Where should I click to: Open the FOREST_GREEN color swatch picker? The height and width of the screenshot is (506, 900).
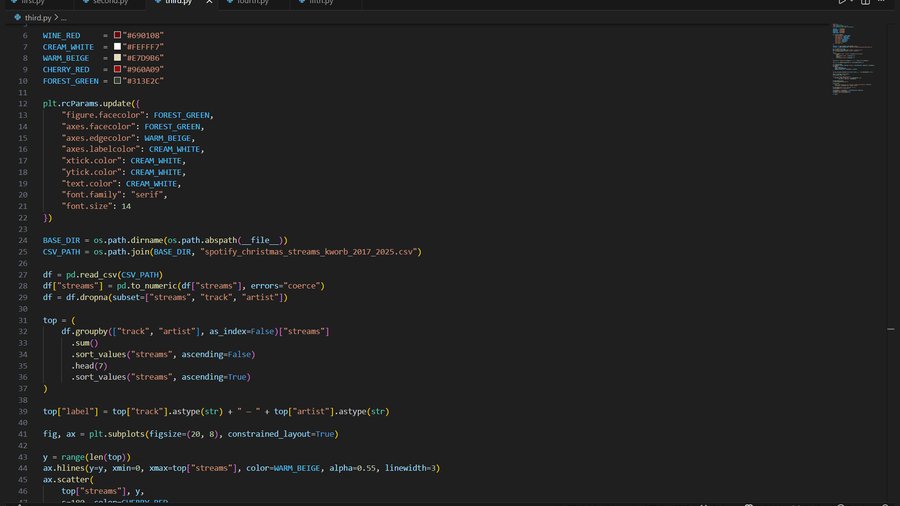point(117,81)
